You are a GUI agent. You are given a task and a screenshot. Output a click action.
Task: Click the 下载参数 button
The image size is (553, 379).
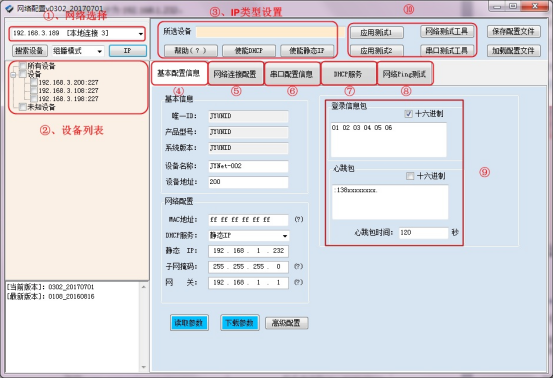240,323
